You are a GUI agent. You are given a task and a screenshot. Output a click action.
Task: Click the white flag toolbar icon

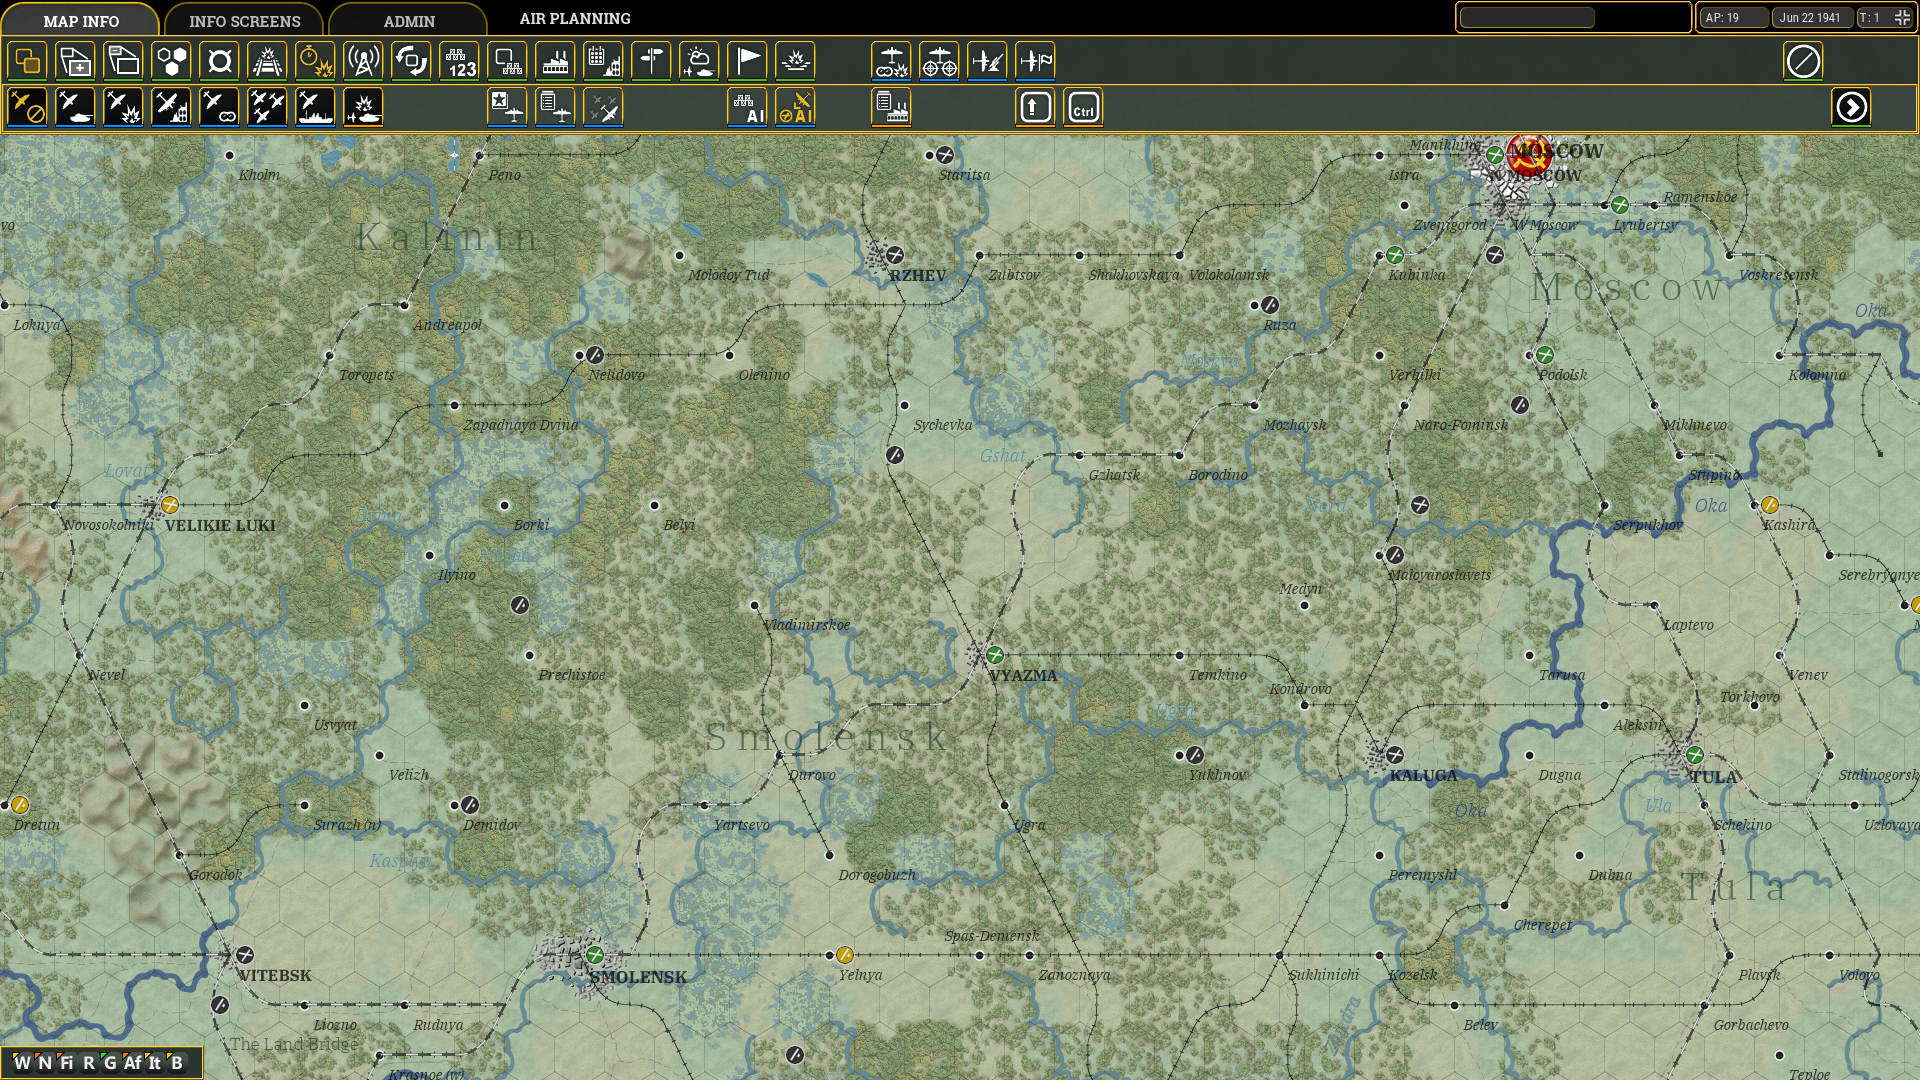(747, 61)
